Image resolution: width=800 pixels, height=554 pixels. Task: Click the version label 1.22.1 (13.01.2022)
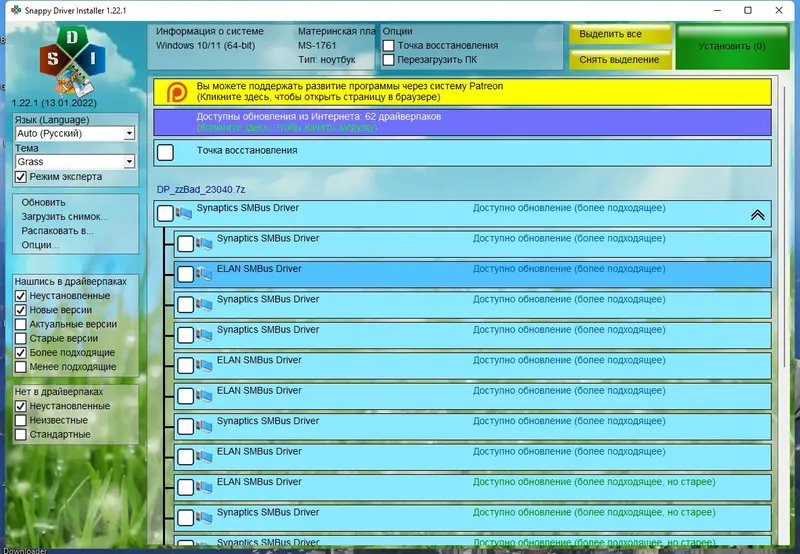pos(54,103)
